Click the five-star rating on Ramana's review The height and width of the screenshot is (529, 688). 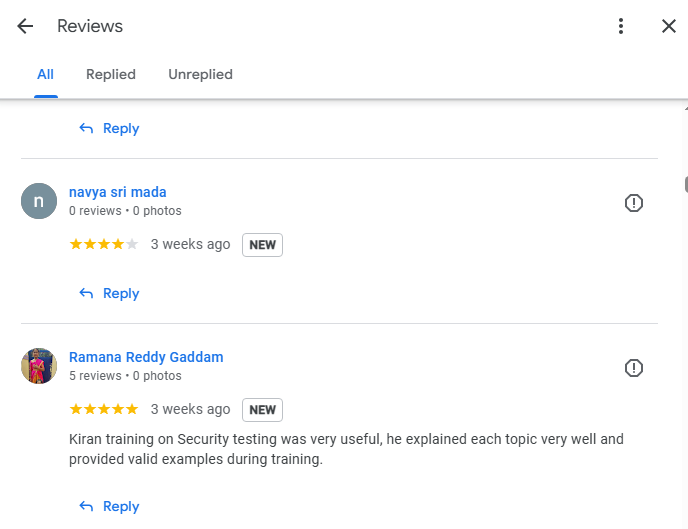[104, 409]
